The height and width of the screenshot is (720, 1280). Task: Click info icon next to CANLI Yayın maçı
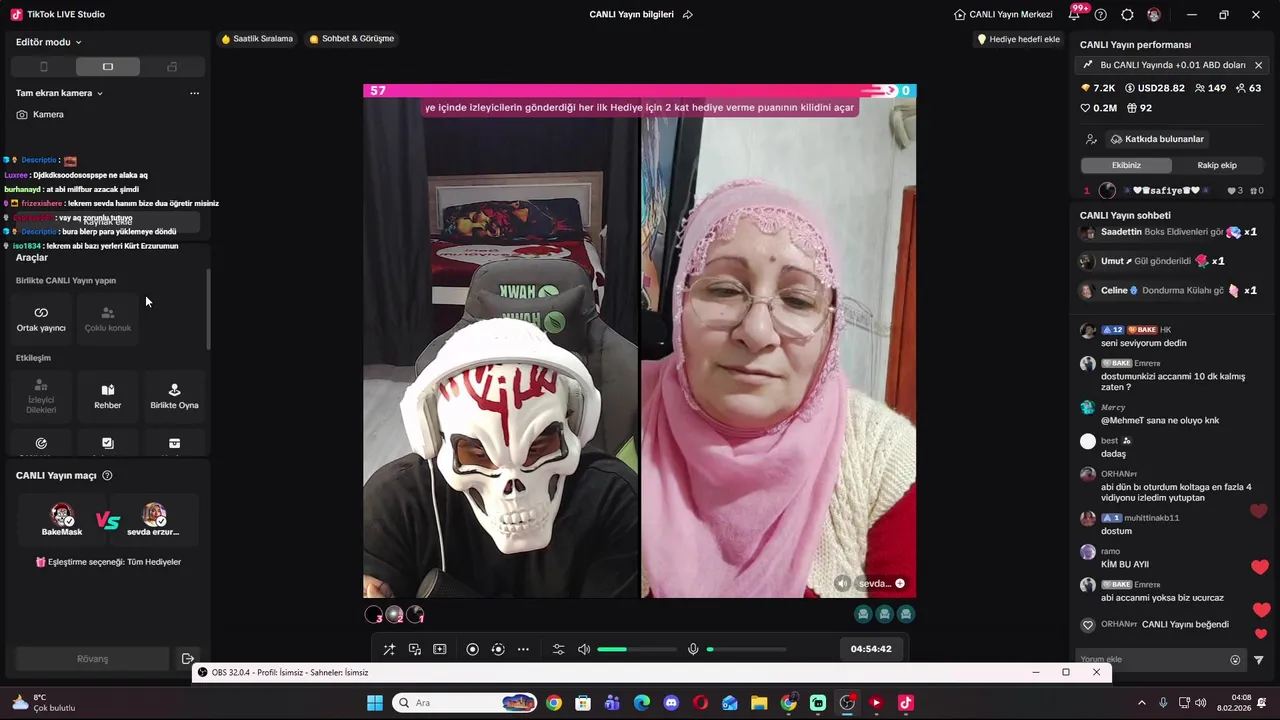pos(107,476)
